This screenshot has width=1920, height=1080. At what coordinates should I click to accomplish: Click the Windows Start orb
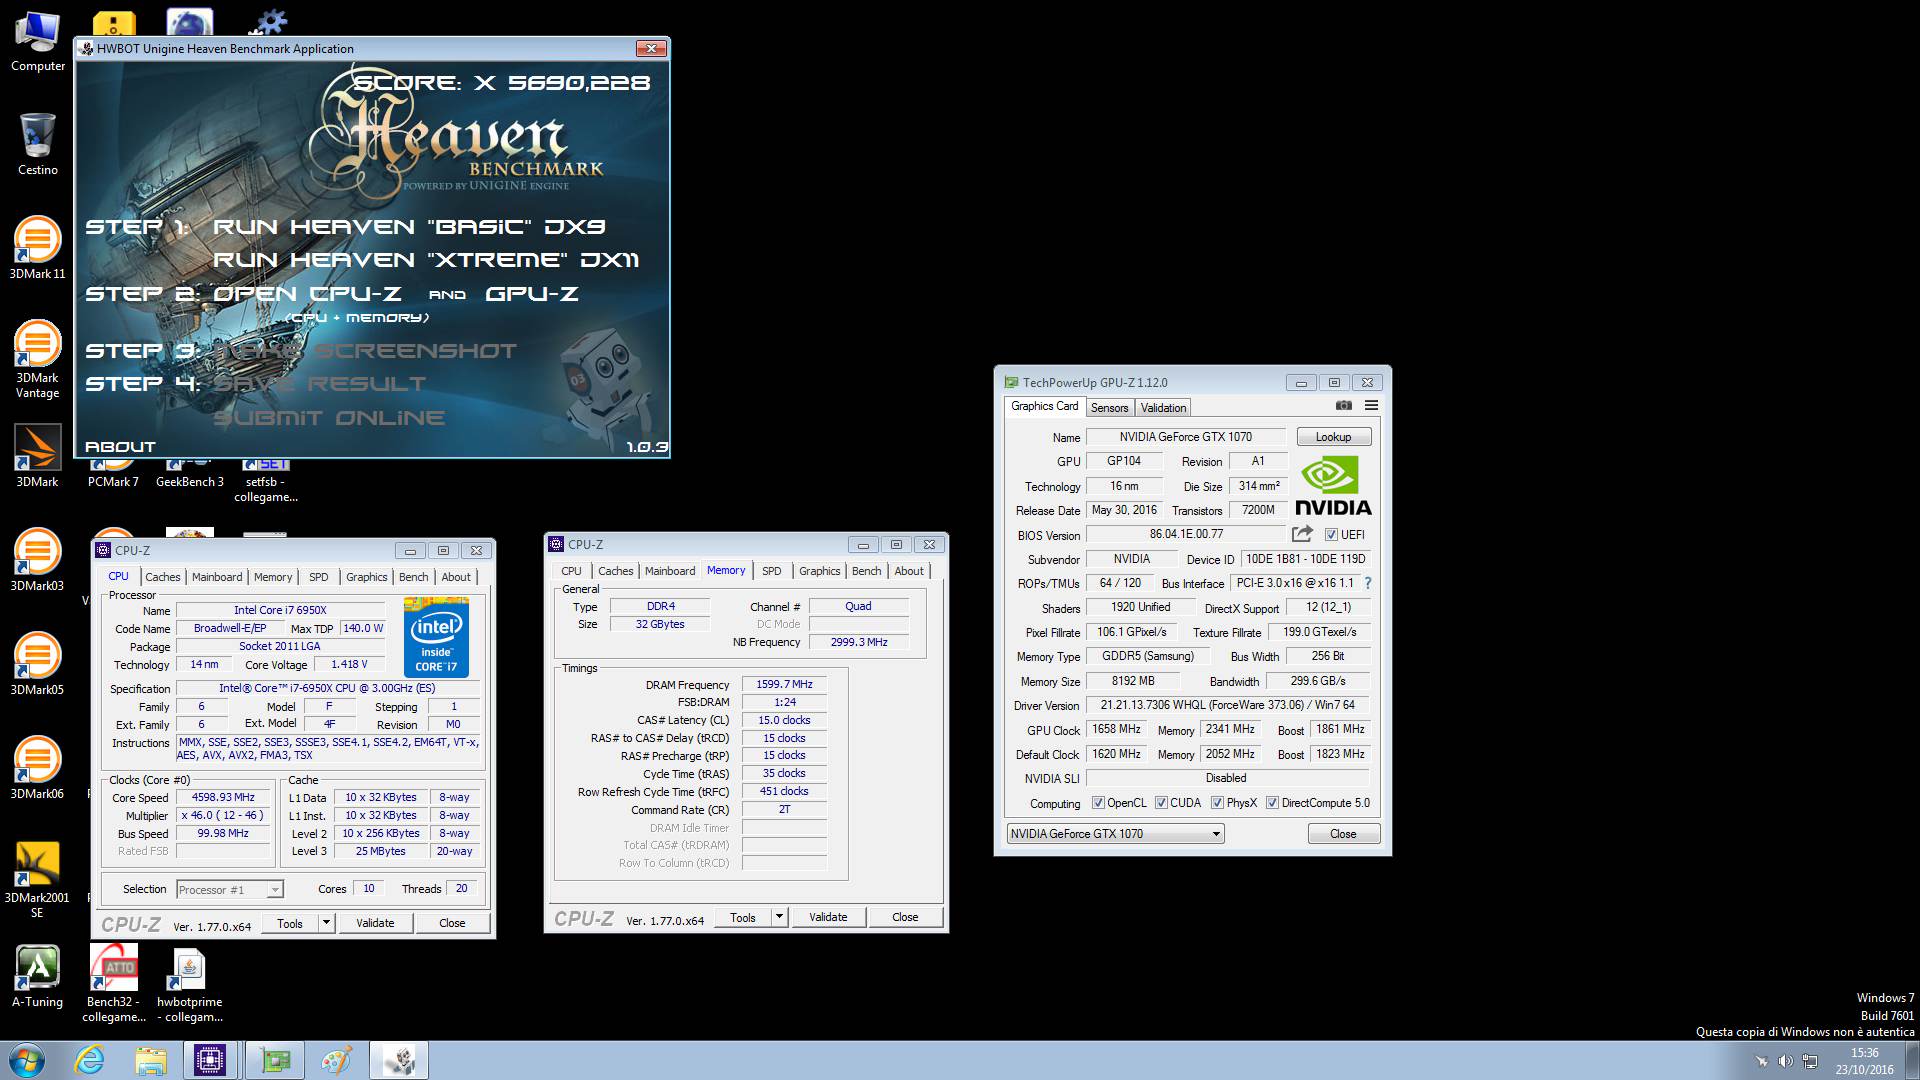pos(26,1060)
